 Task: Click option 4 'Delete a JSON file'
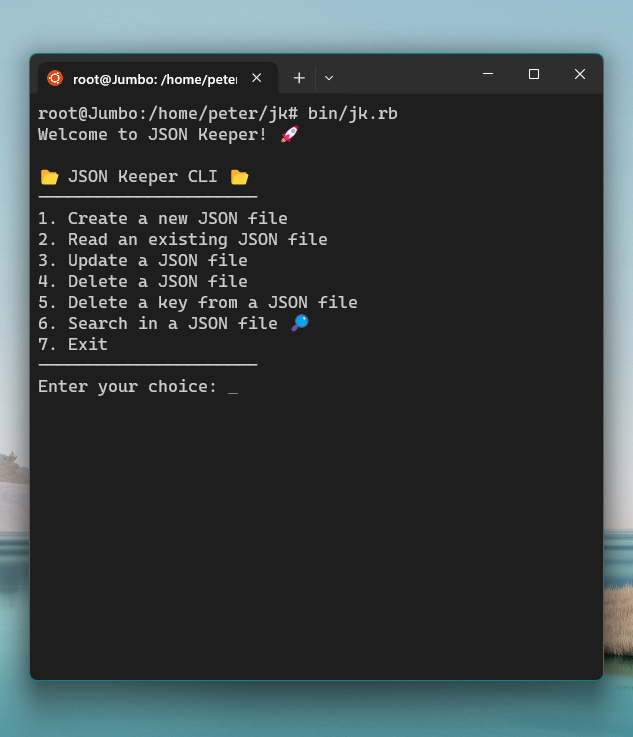pos(142,281)
